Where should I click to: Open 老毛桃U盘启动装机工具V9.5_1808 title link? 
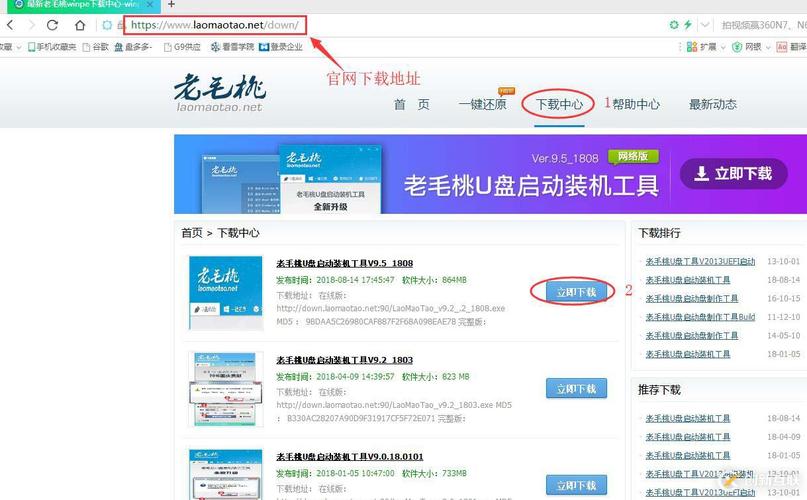(x=344, y=263)
